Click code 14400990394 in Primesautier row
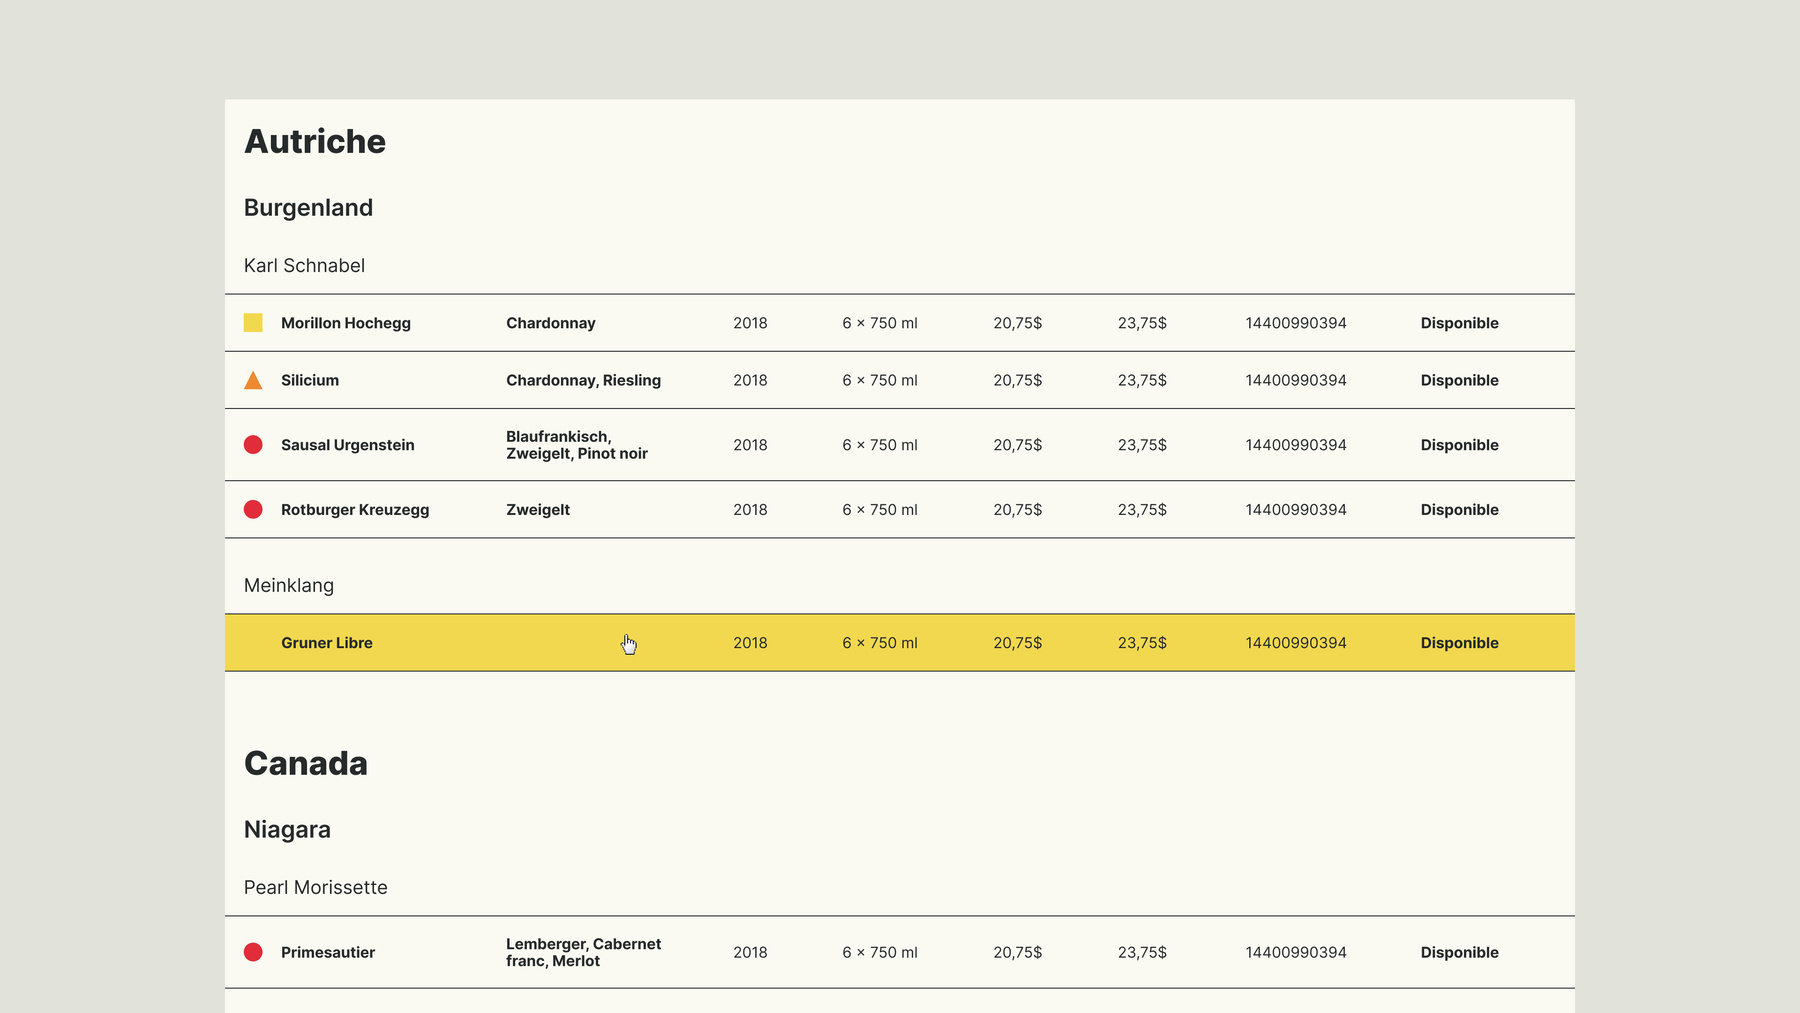 (1296, 952)
